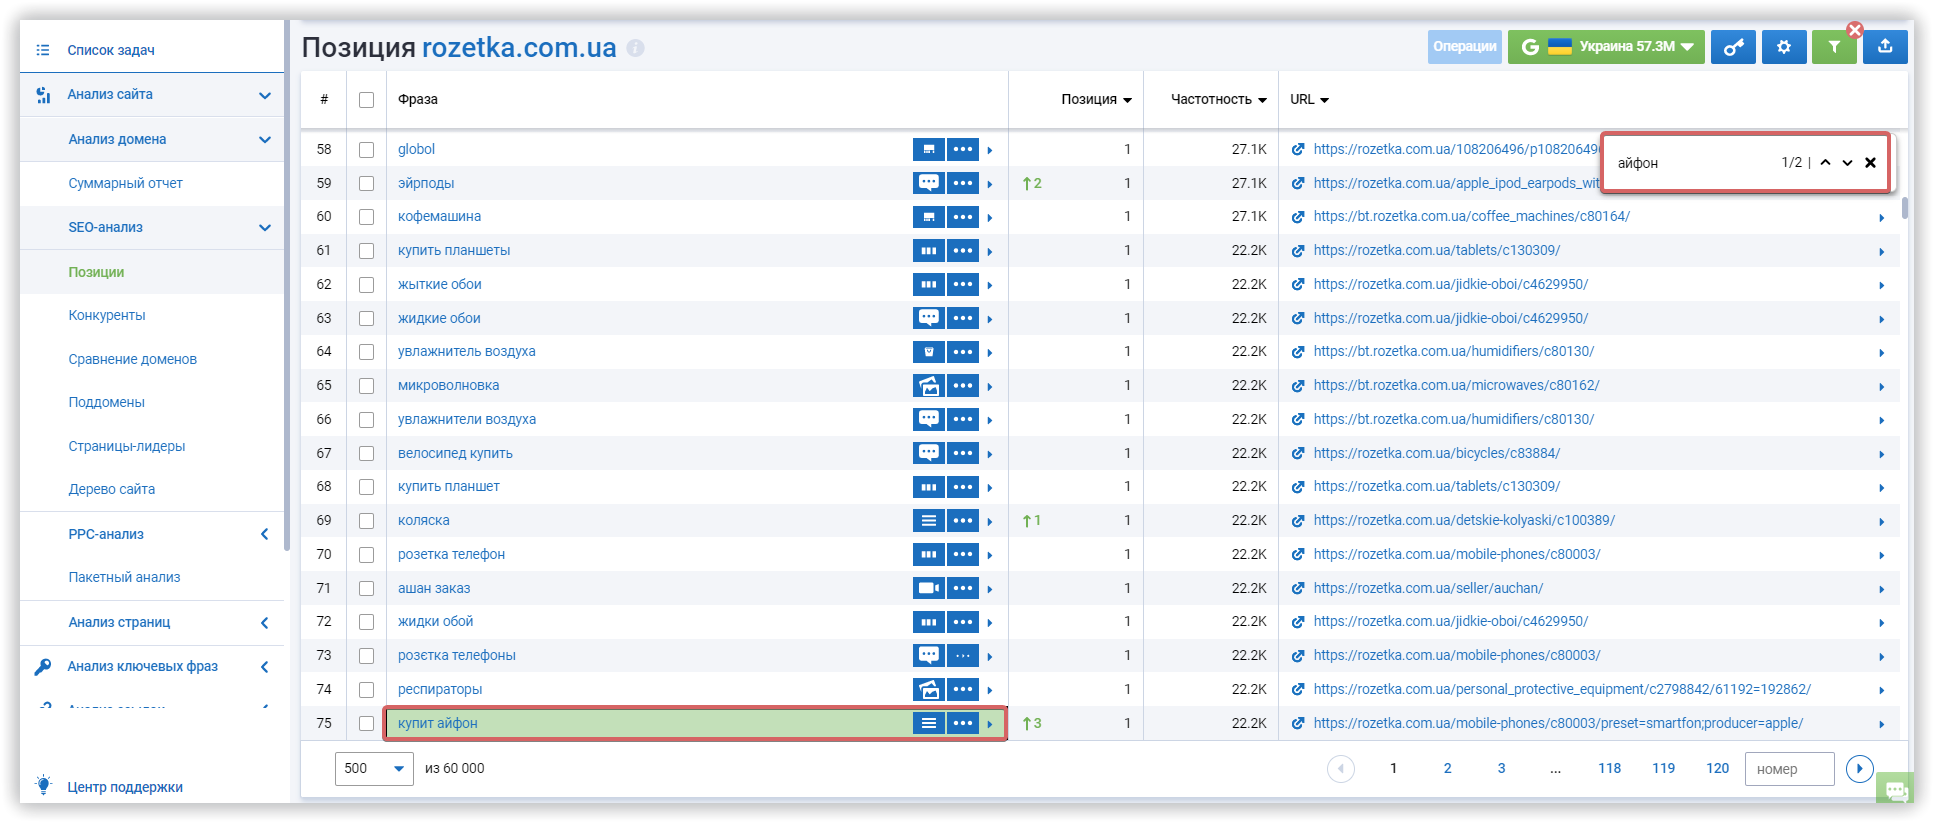Click the Центр поддержки lightbulb icon

tap(43, 786)
